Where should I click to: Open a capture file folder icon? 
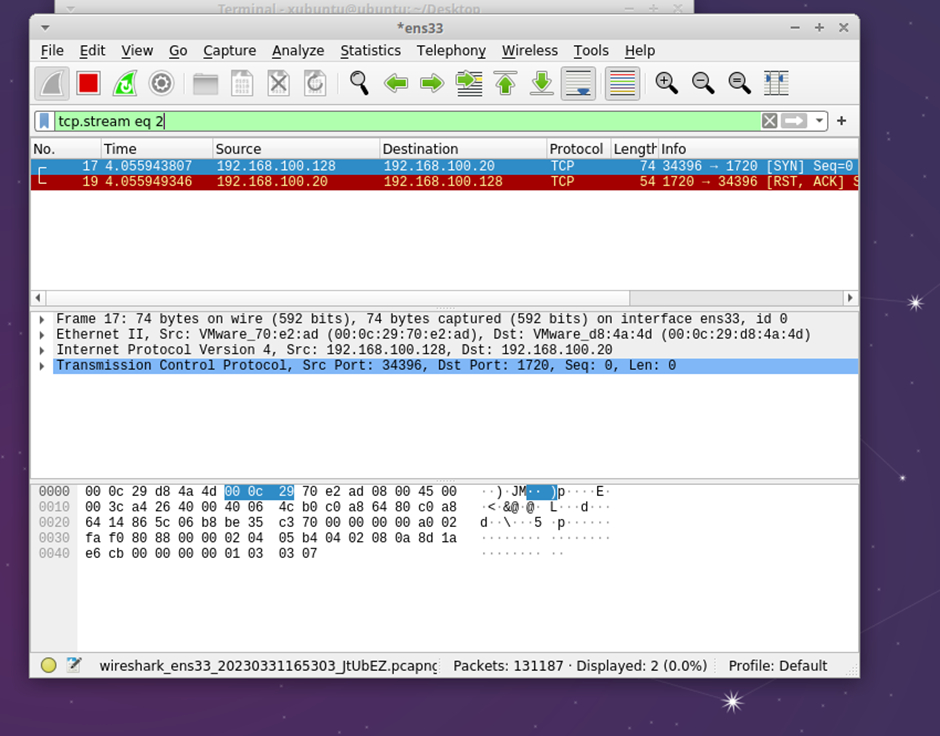[x=206, y=83]
